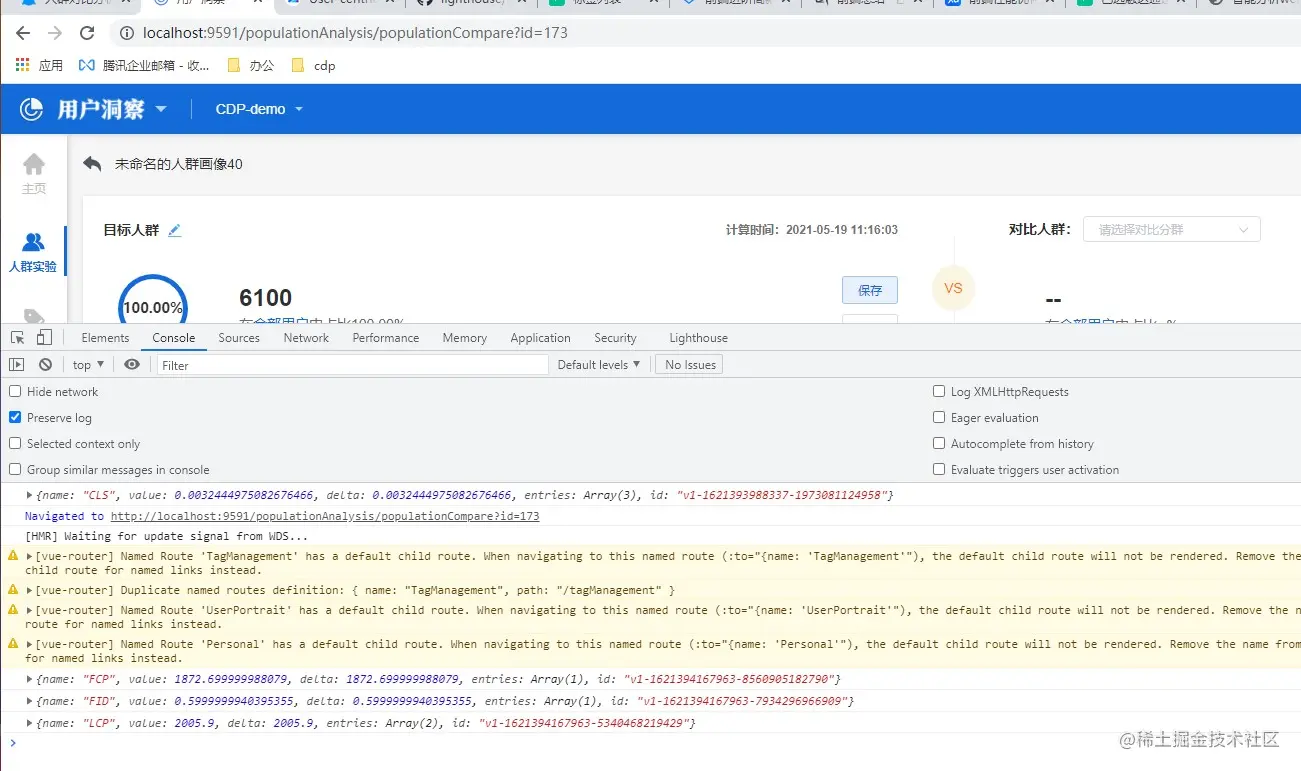Open the 请选择对比分群 select box
The image size is (1301, 771).
tap(1171, 229)
